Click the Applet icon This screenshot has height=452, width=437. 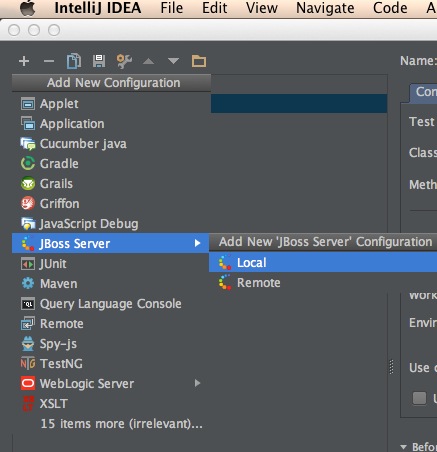(x=28, y=104)
